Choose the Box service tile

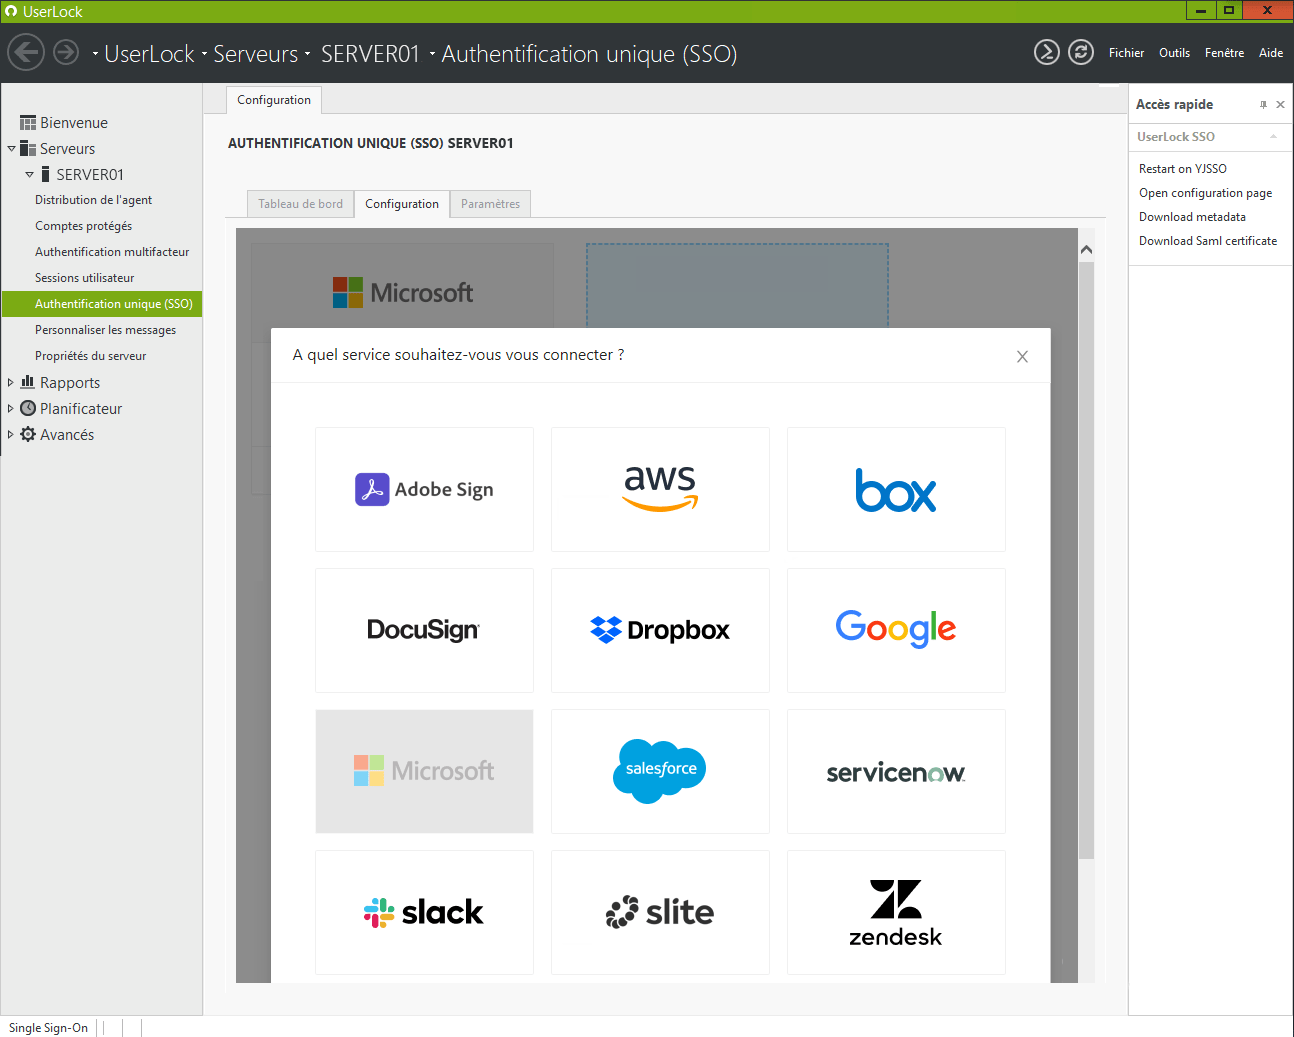pyautogui.click(x=896, y=489)
